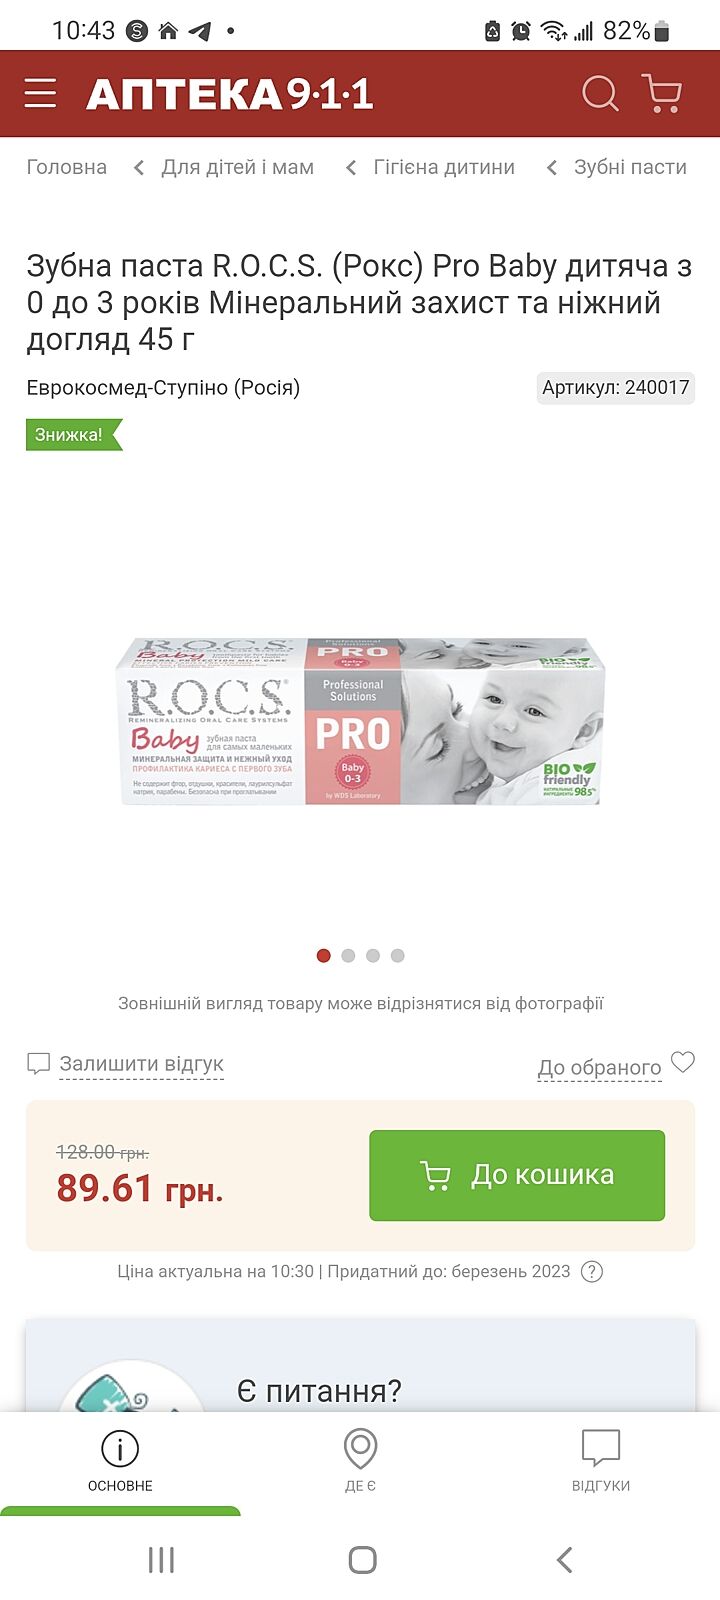Click Залишити відгук link
The image size is (720, 1600).
point(141,1064)
